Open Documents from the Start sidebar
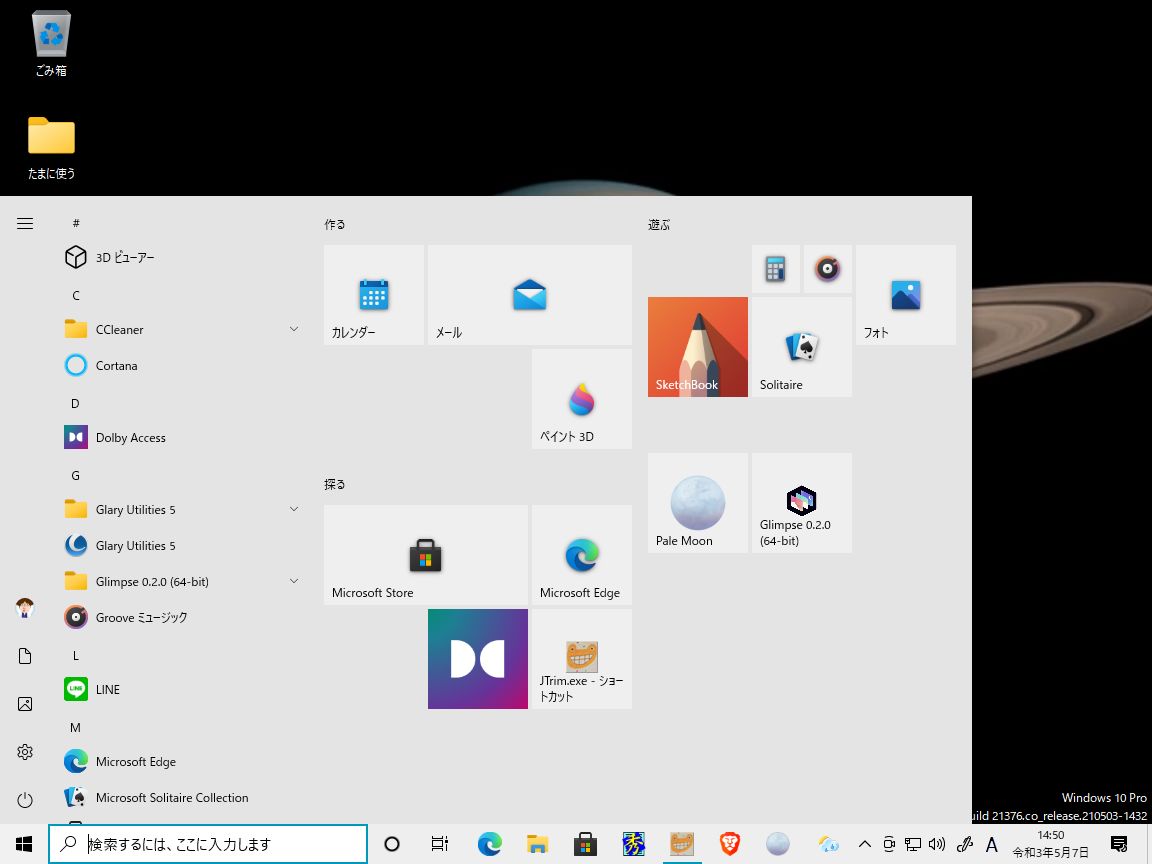Viewport: 1152px width, 864px height. [25, 656]
